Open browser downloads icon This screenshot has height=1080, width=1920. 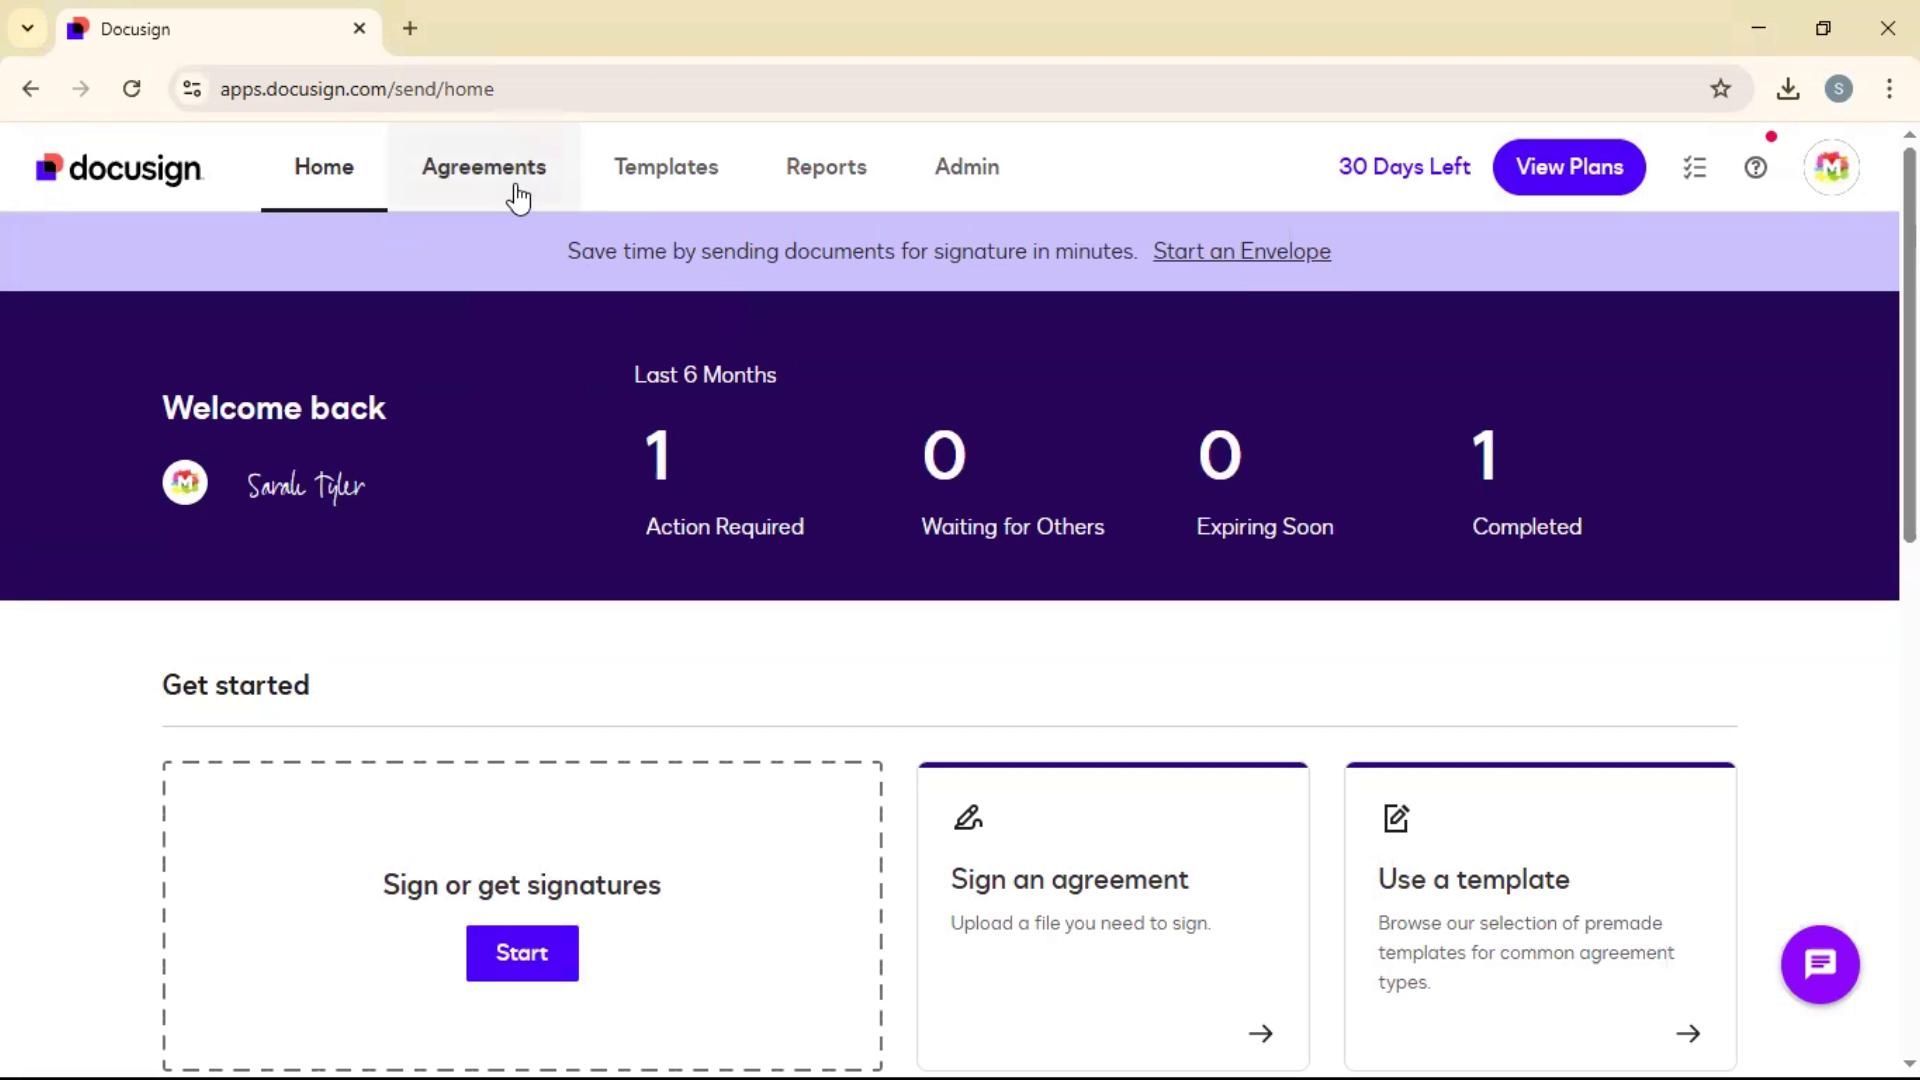[1788, 89]
